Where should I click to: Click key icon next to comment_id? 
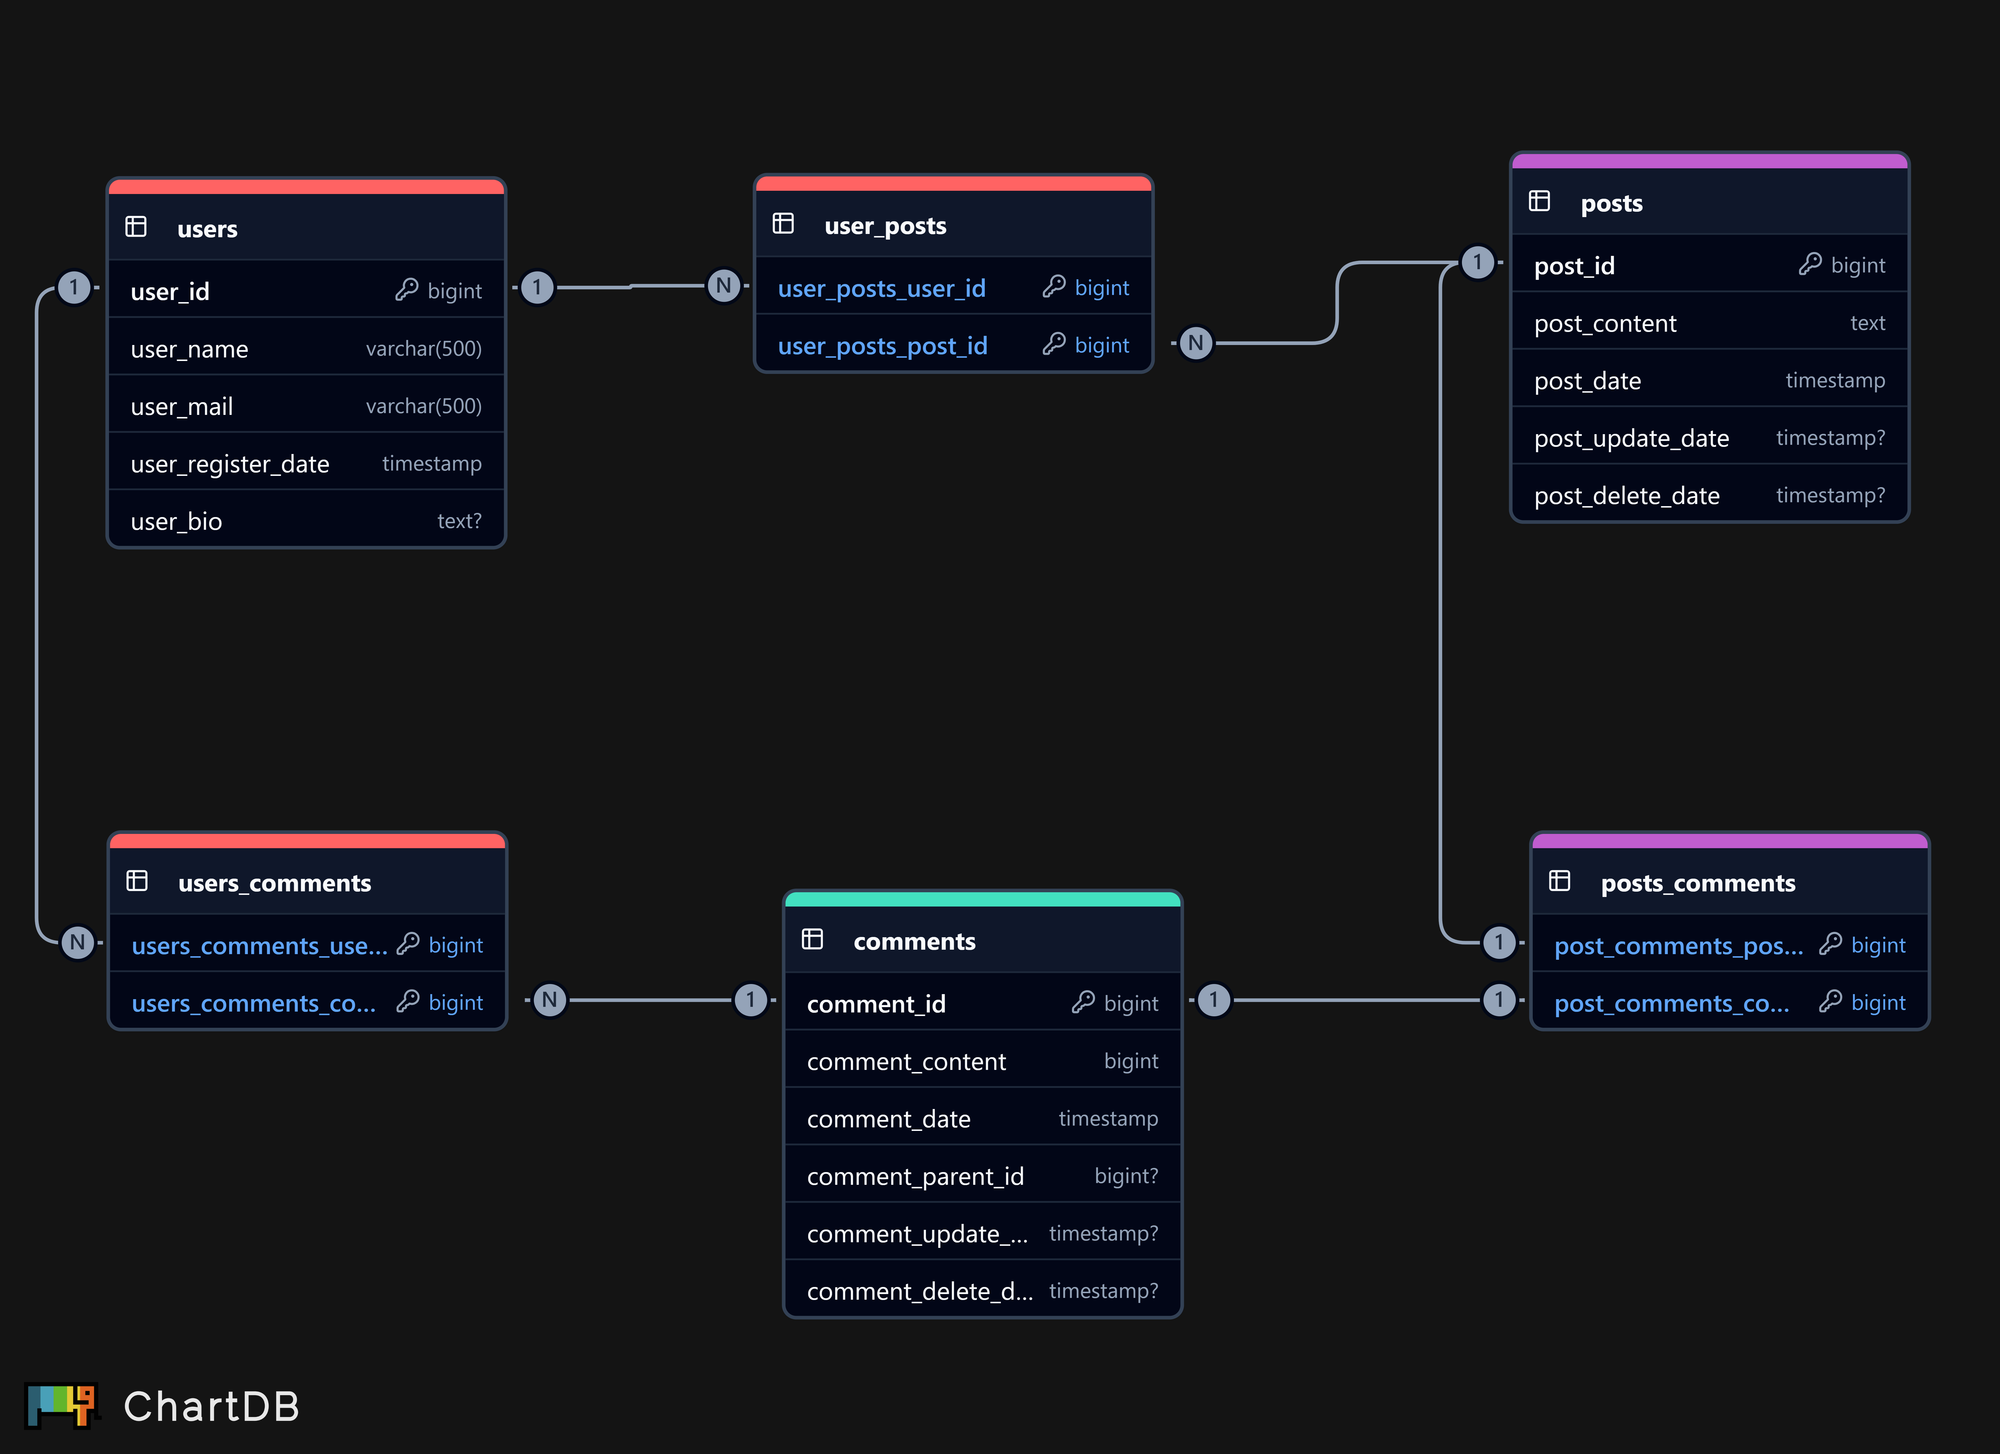click(x=1082, y=1002)
